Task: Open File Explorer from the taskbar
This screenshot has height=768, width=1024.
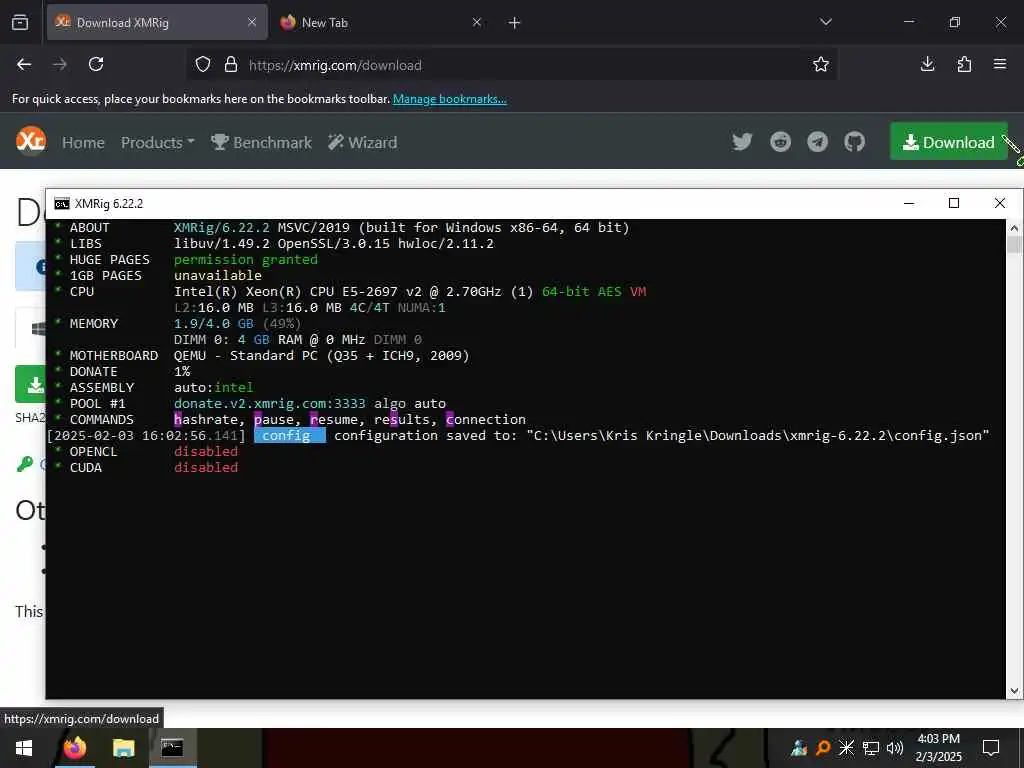Action: click(x=123, y=748)
